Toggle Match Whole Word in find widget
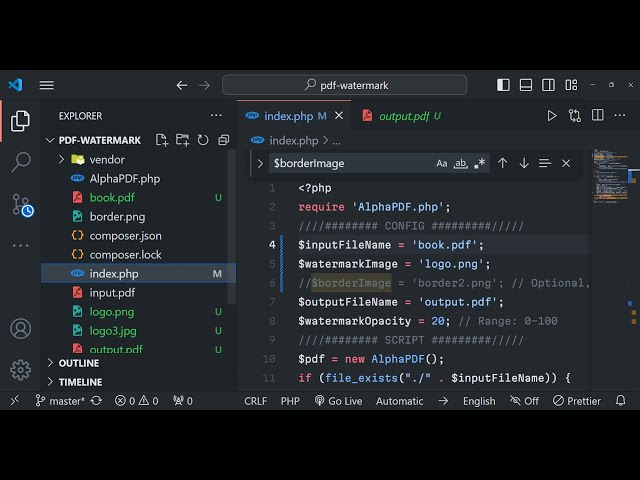Image resolution: width=640 pixels, height=480 pixels. (461, 163)
